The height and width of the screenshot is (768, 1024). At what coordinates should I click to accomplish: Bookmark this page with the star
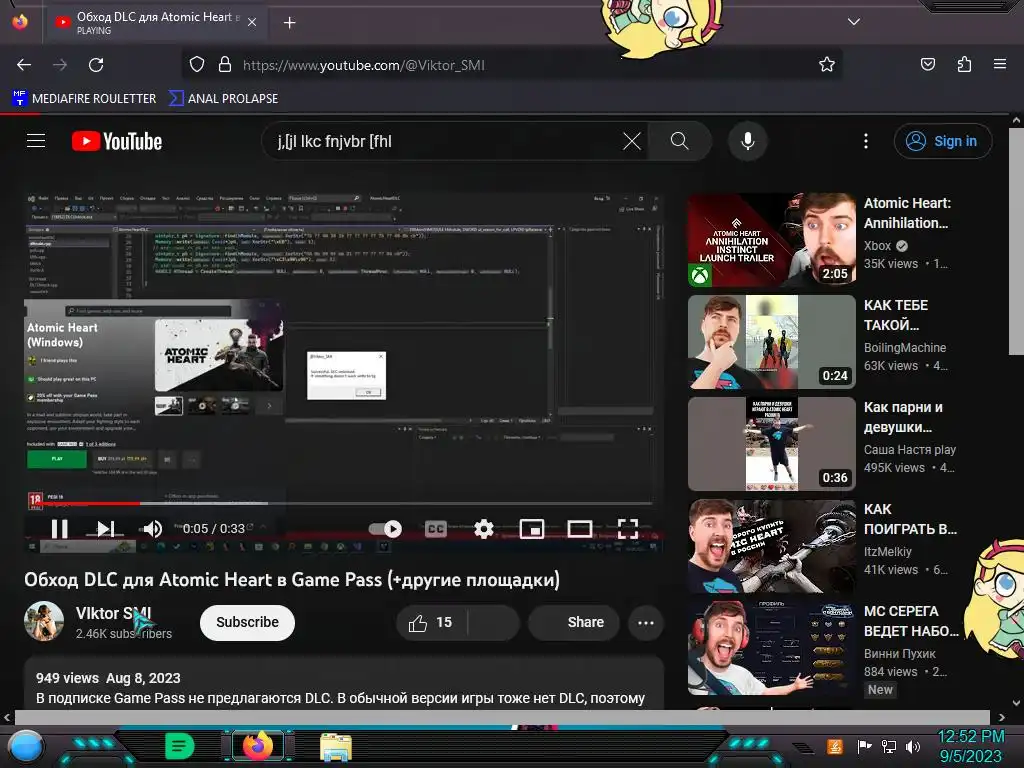(x=827, y=65)
